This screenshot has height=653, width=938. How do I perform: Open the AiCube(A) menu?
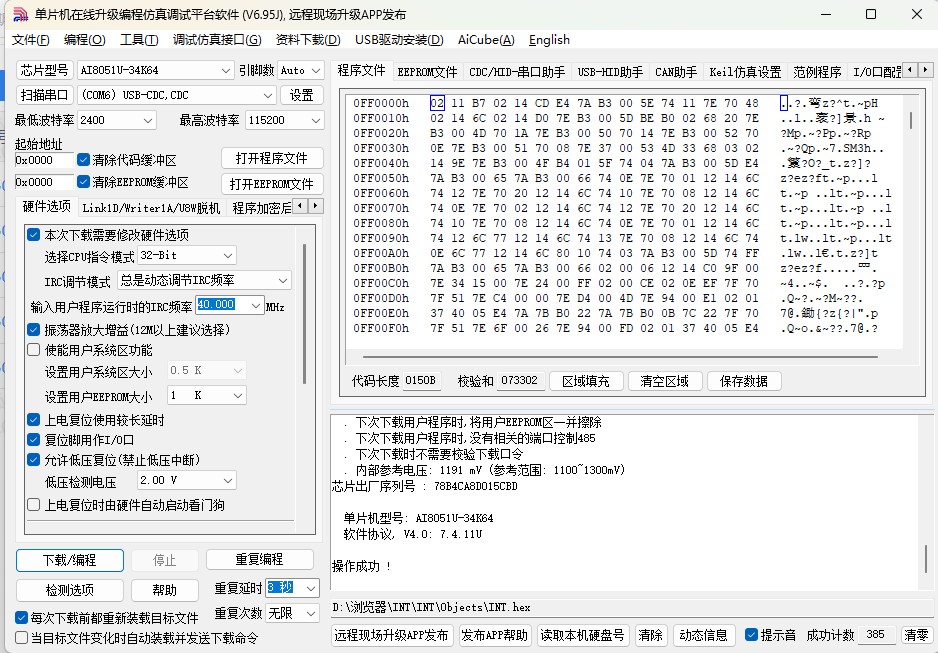point(486,40)
